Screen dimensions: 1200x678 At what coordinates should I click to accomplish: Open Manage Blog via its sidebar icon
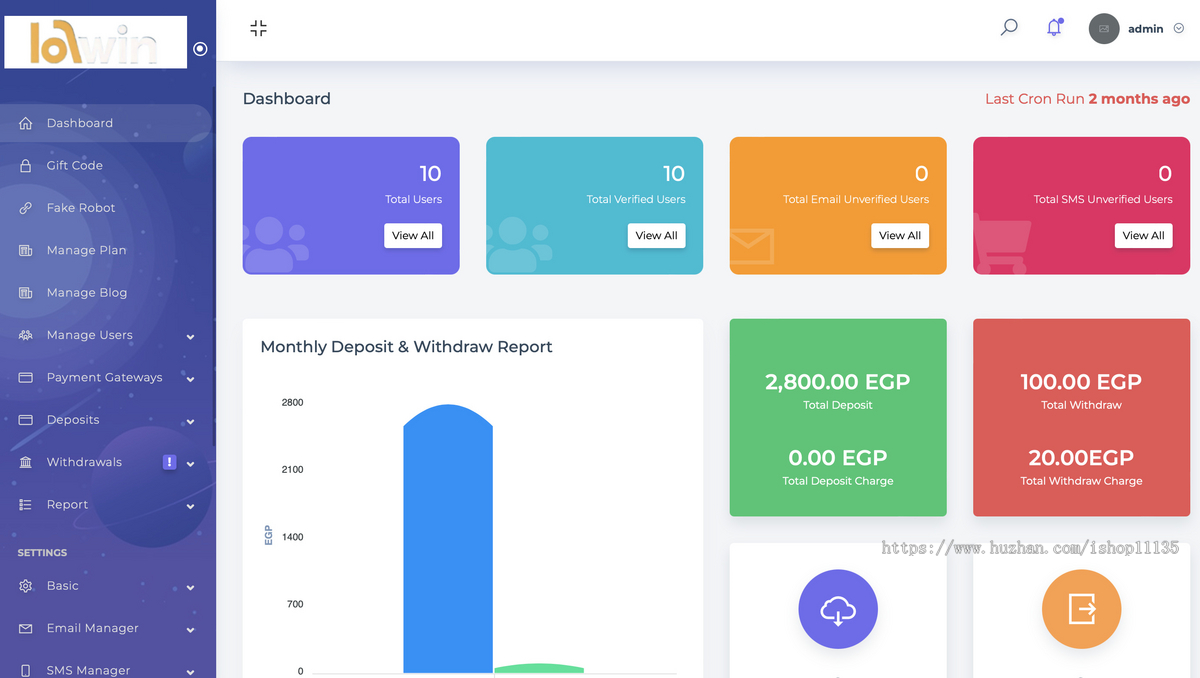pos(26,293)
